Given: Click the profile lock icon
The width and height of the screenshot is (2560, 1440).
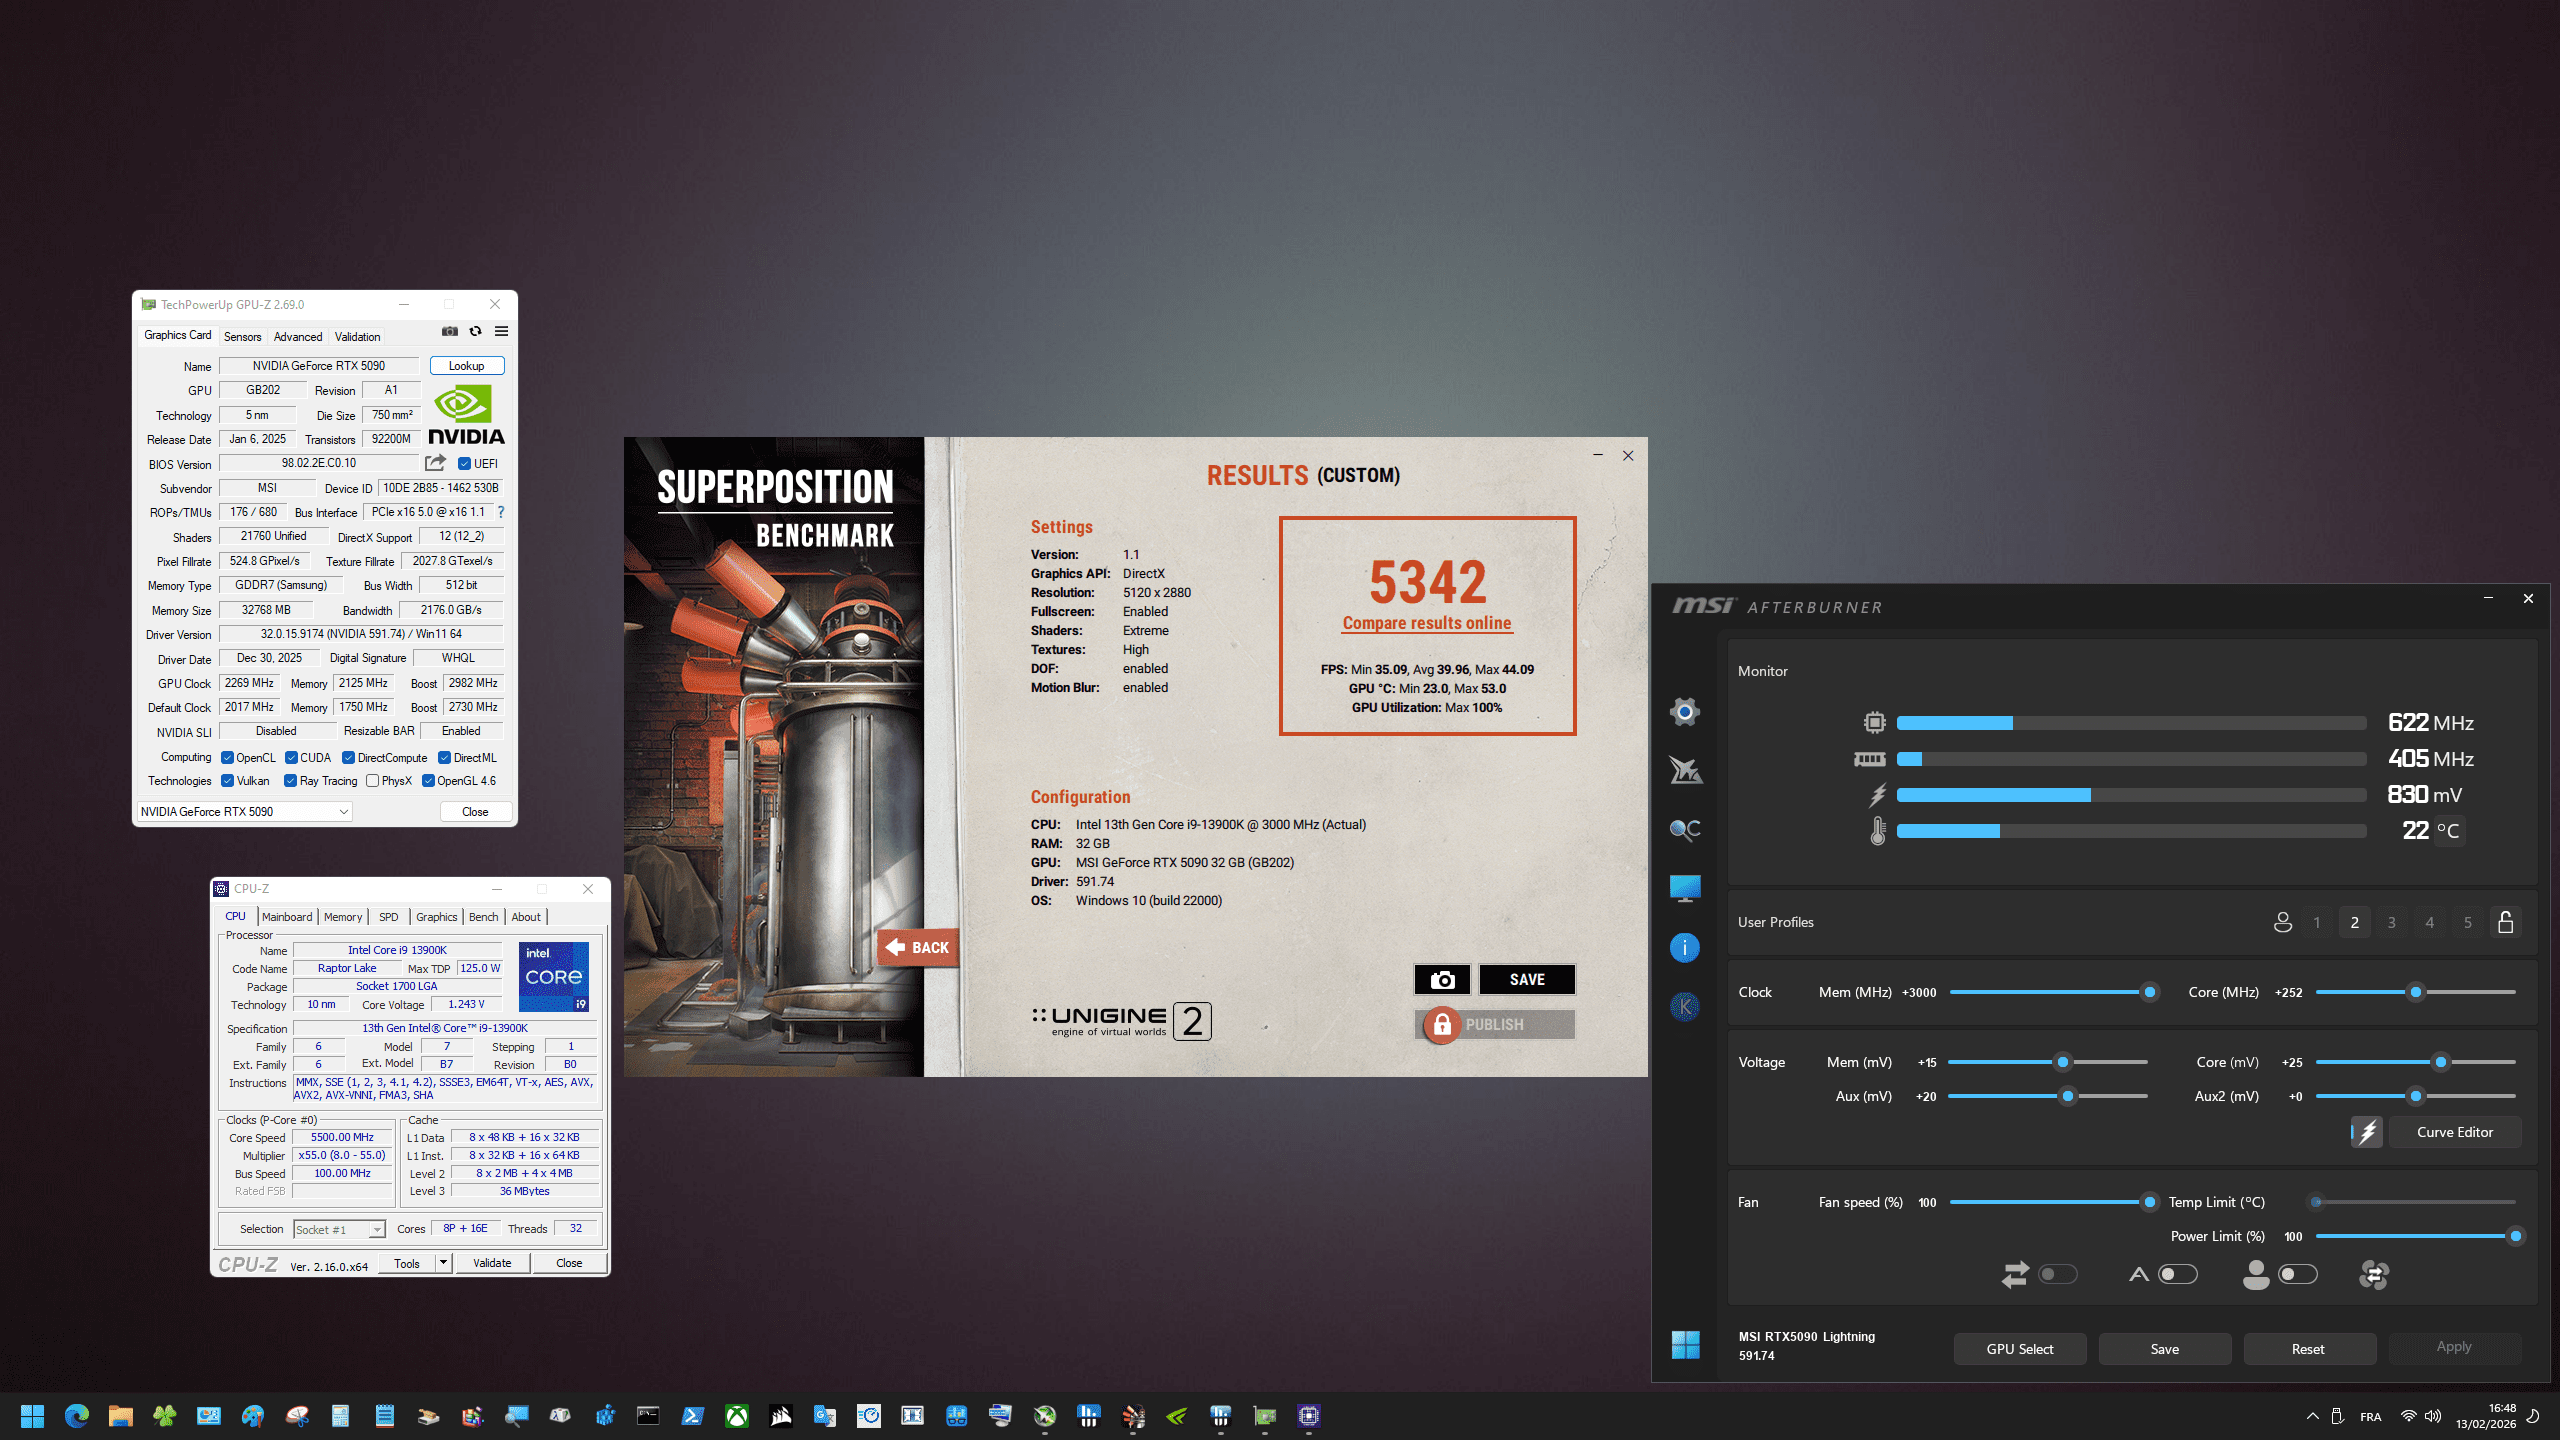Looking at the screenshot, I should tap(2505, 922).
